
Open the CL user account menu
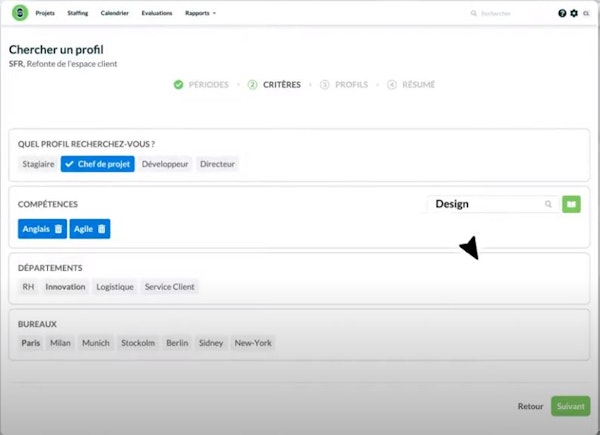click(x=586, y=14)
